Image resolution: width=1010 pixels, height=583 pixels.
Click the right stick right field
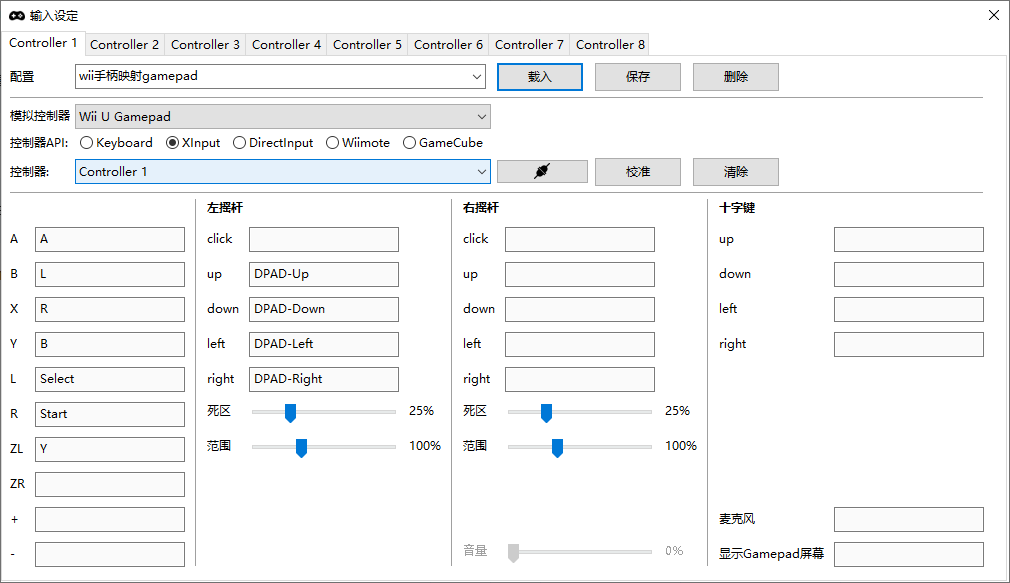[580, 379]
